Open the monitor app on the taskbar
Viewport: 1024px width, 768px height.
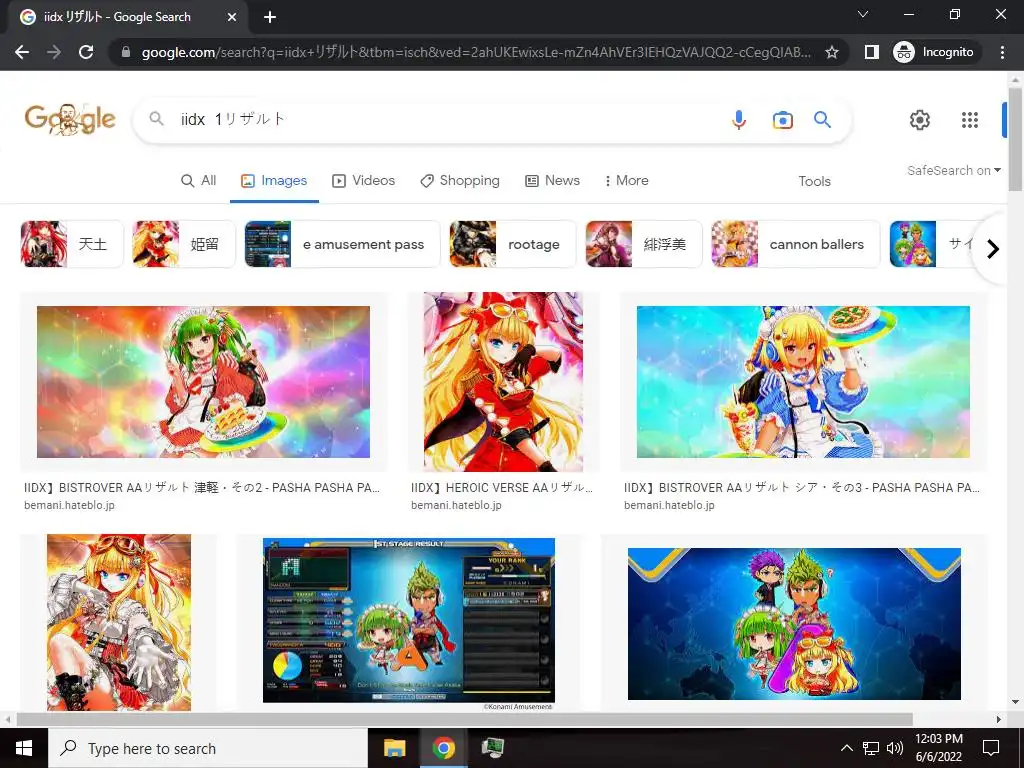(x=492, y=748)
